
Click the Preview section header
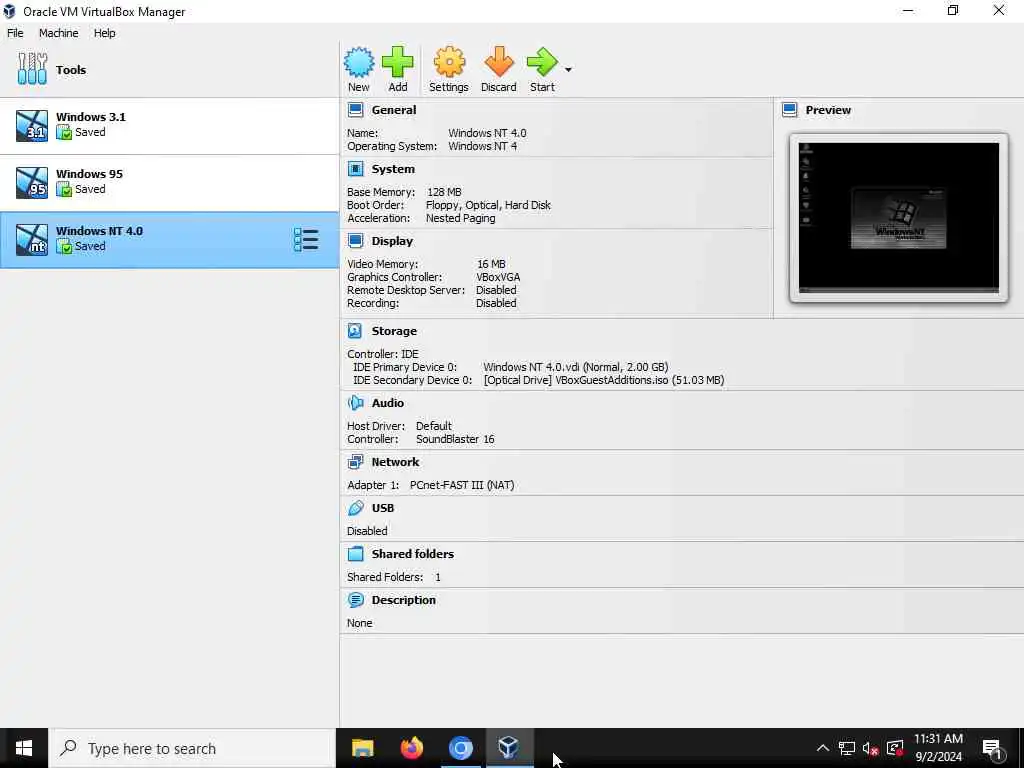pos(828,110)
